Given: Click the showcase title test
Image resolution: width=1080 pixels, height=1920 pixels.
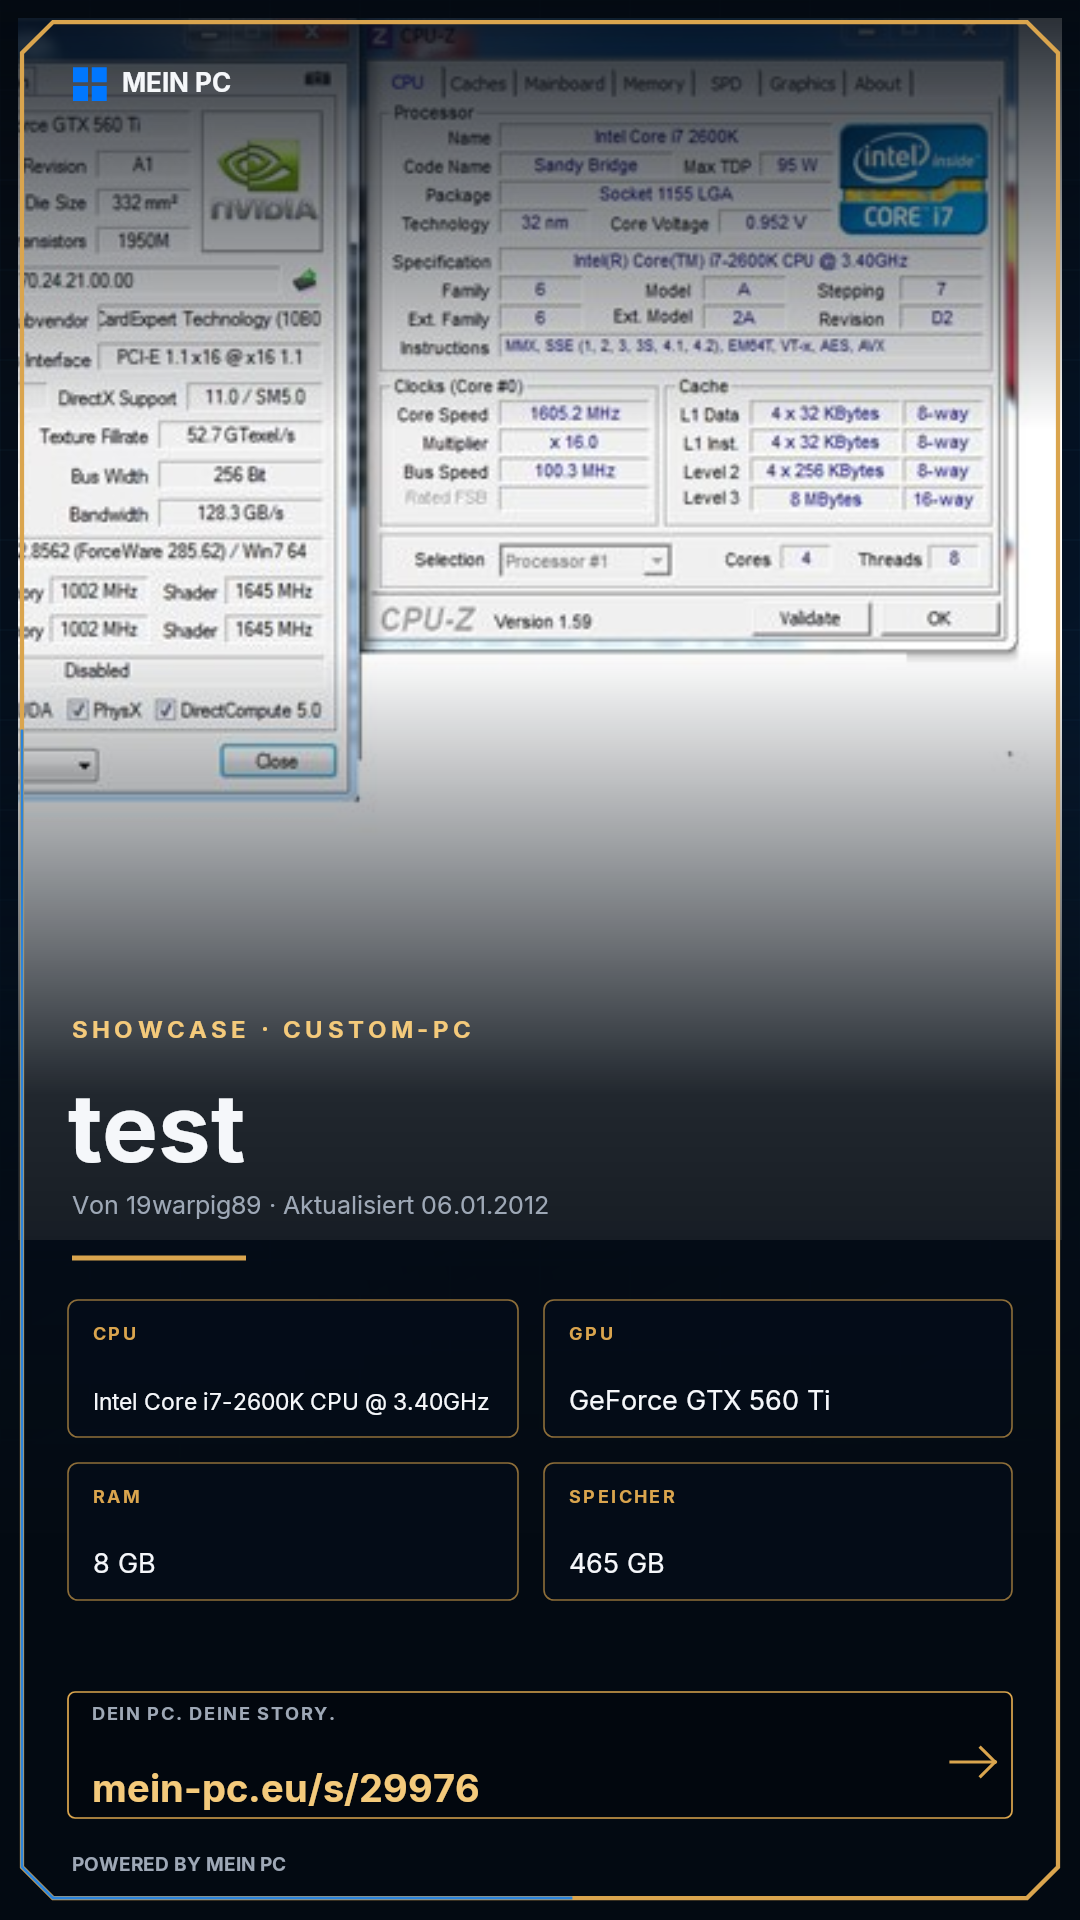Looking at the screenshot, I should tap(157, 1132).
